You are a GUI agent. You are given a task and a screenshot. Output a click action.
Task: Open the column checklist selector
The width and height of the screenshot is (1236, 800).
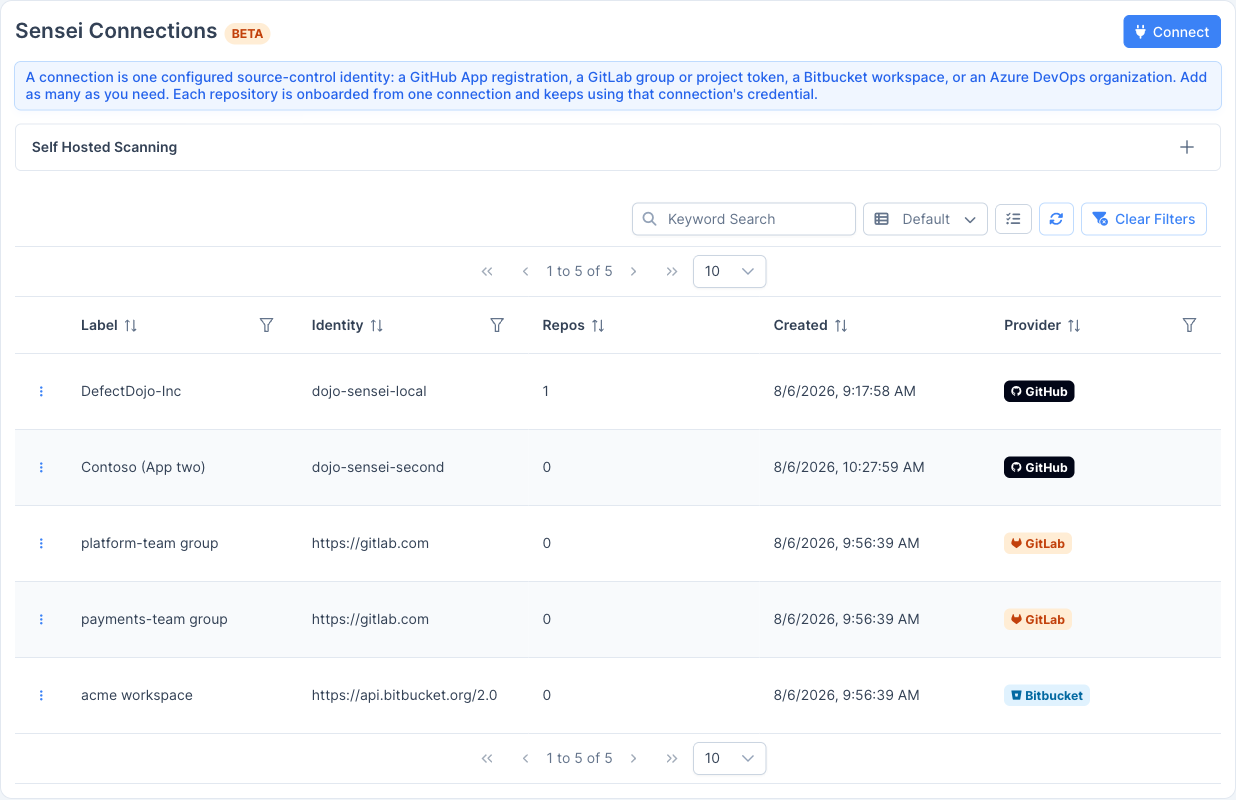click(x=1013, y=219)
